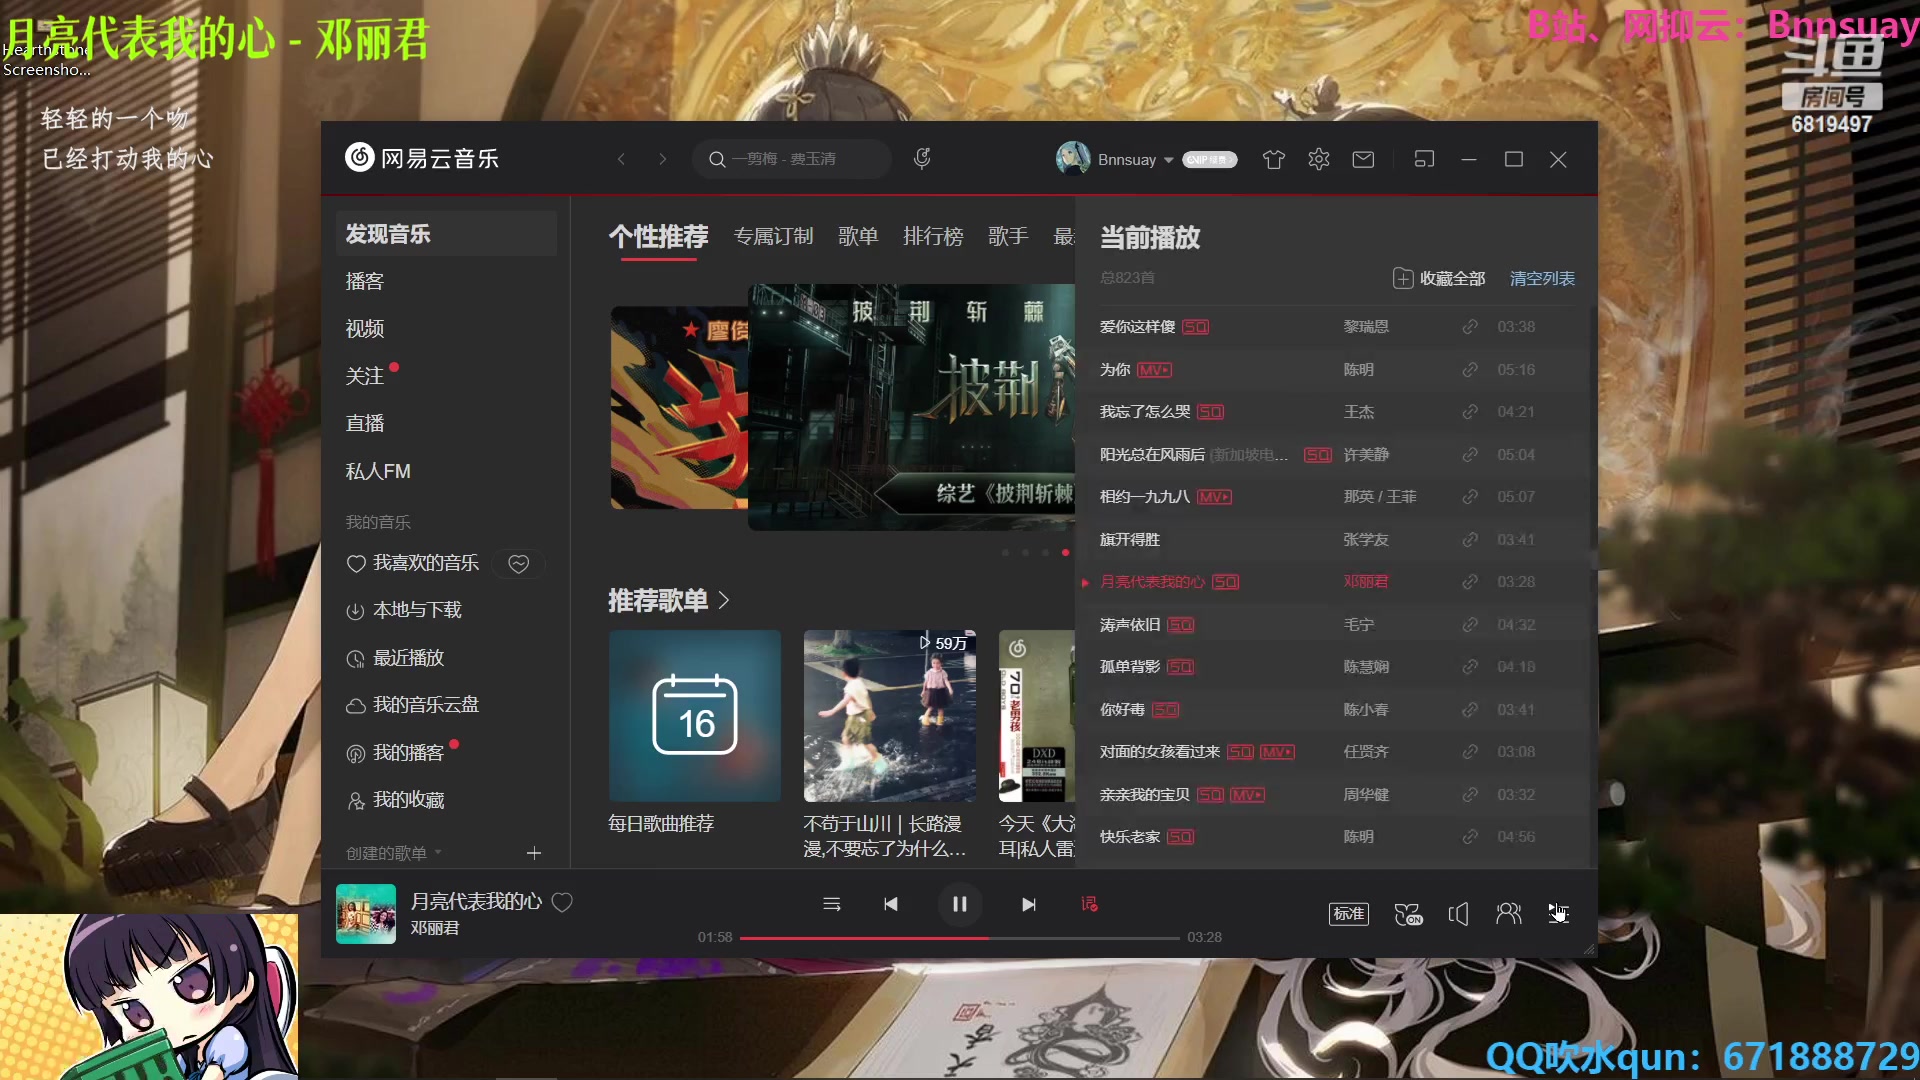Click the 披荆斩棘 banner image
The image size is (1920, 1080).
pyautogui.click(x=911, y=407)
